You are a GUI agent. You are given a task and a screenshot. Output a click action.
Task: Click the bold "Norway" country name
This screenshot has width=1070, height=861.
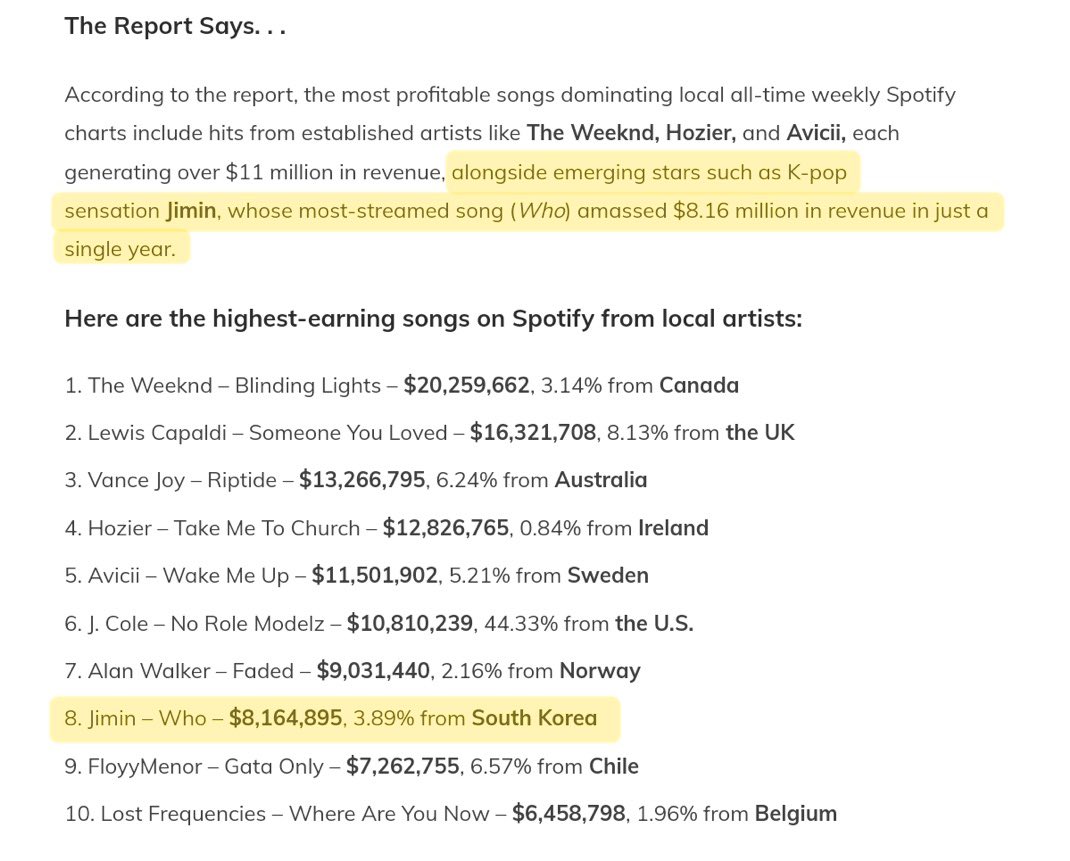(600, 671)
